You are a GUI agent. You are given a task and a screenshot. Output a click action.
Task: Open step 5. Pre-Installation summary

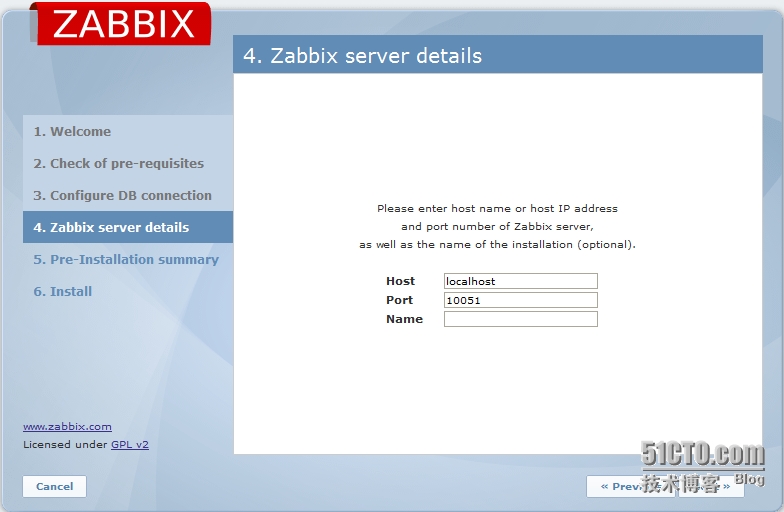tap(126, 260)
